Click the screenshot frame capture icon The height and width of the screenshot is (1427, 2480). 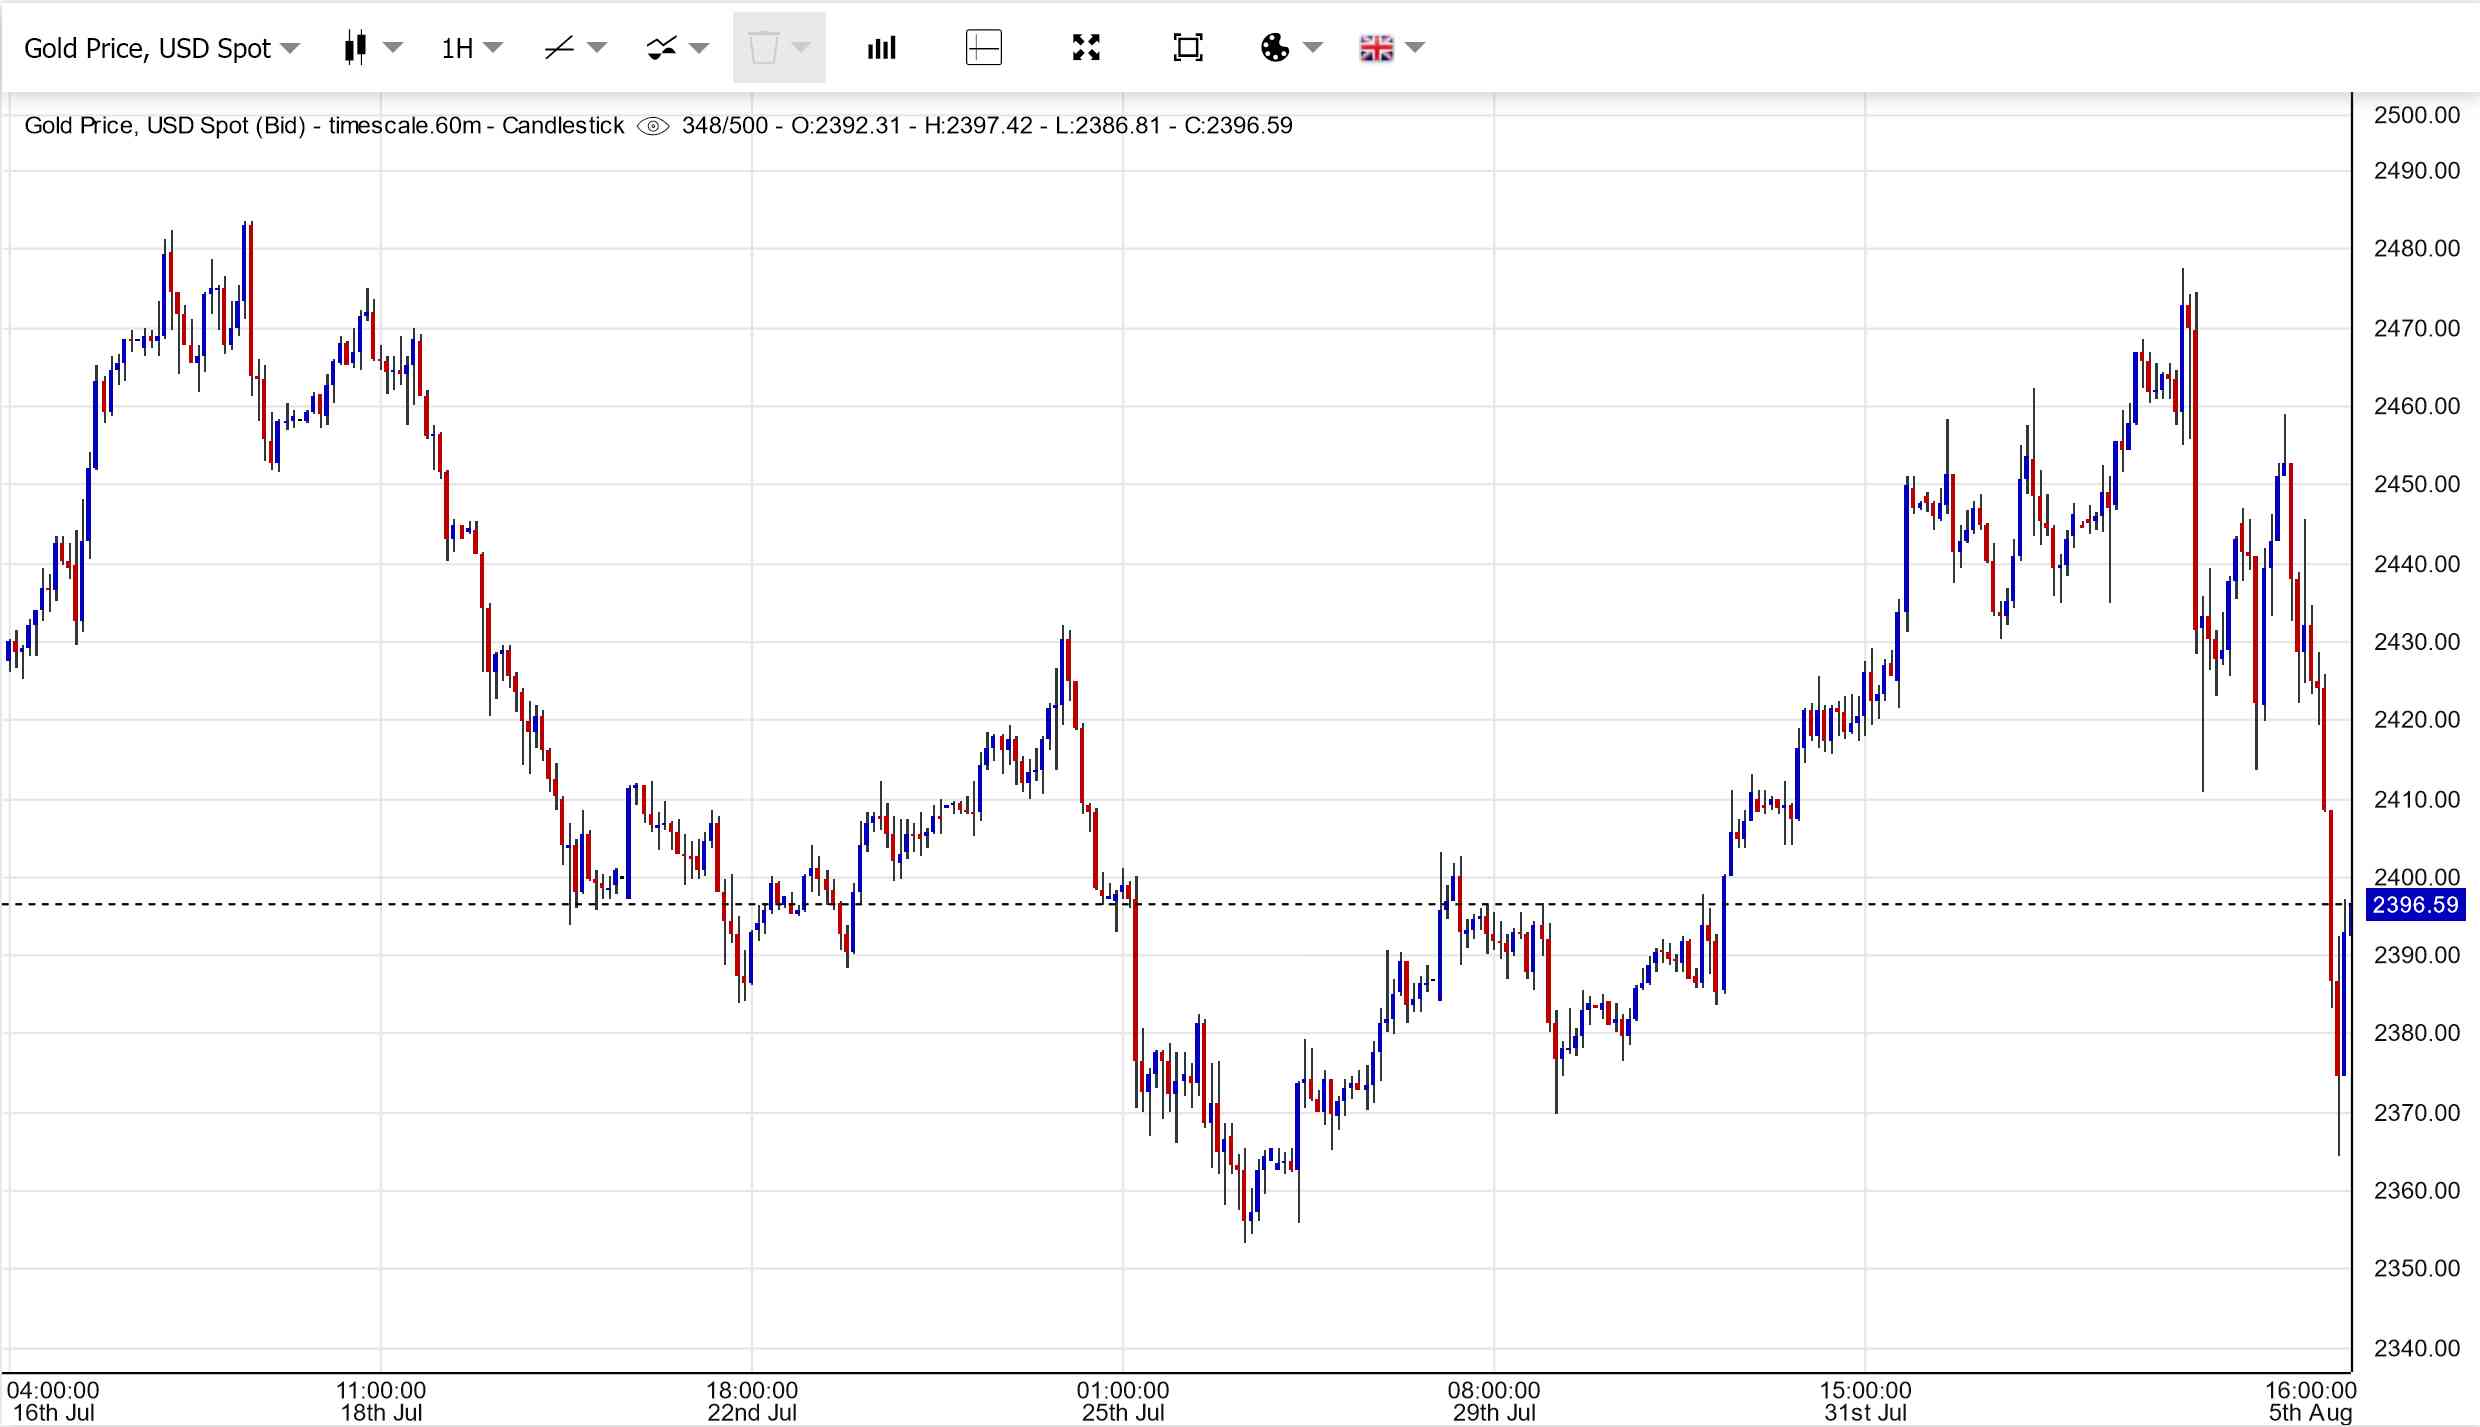(x=1187, y=48)
